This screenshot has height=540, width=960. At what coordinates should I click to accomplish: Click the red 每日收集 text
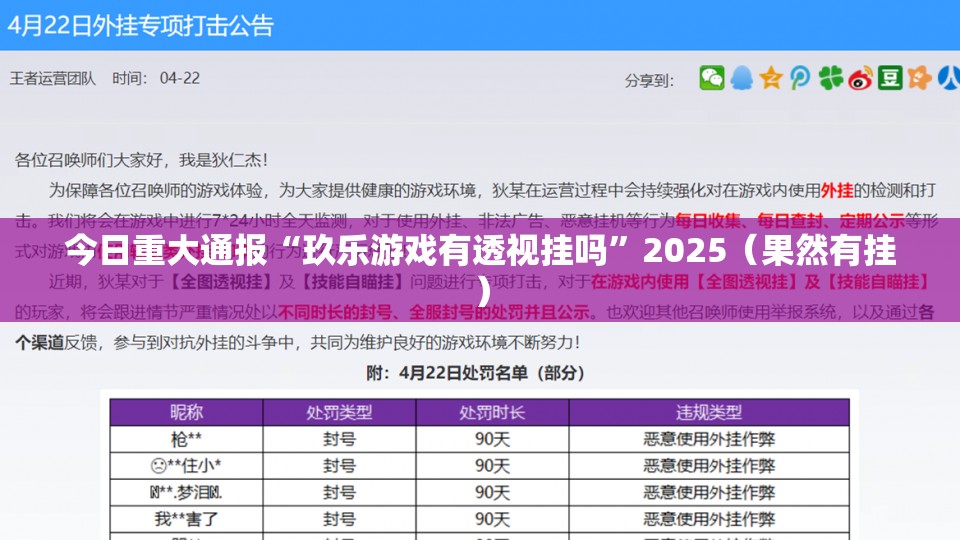pyautogui.click(x=710, y=220)
